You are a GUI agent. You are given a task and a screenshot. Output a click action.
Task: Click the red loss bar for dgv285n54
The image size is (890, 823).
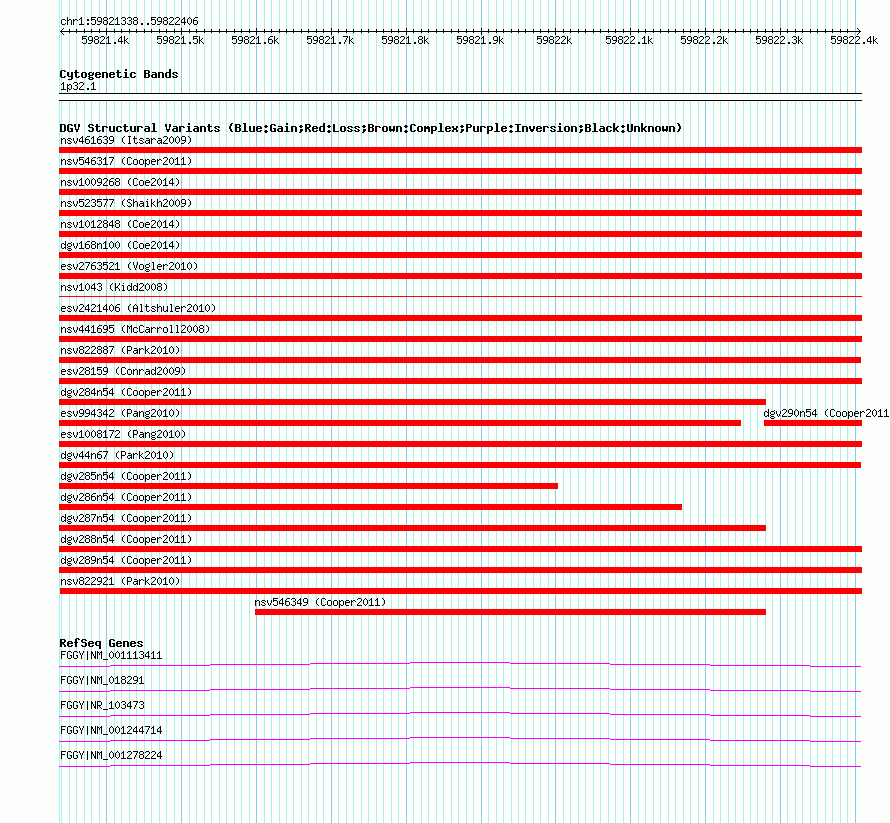[309, 486]
